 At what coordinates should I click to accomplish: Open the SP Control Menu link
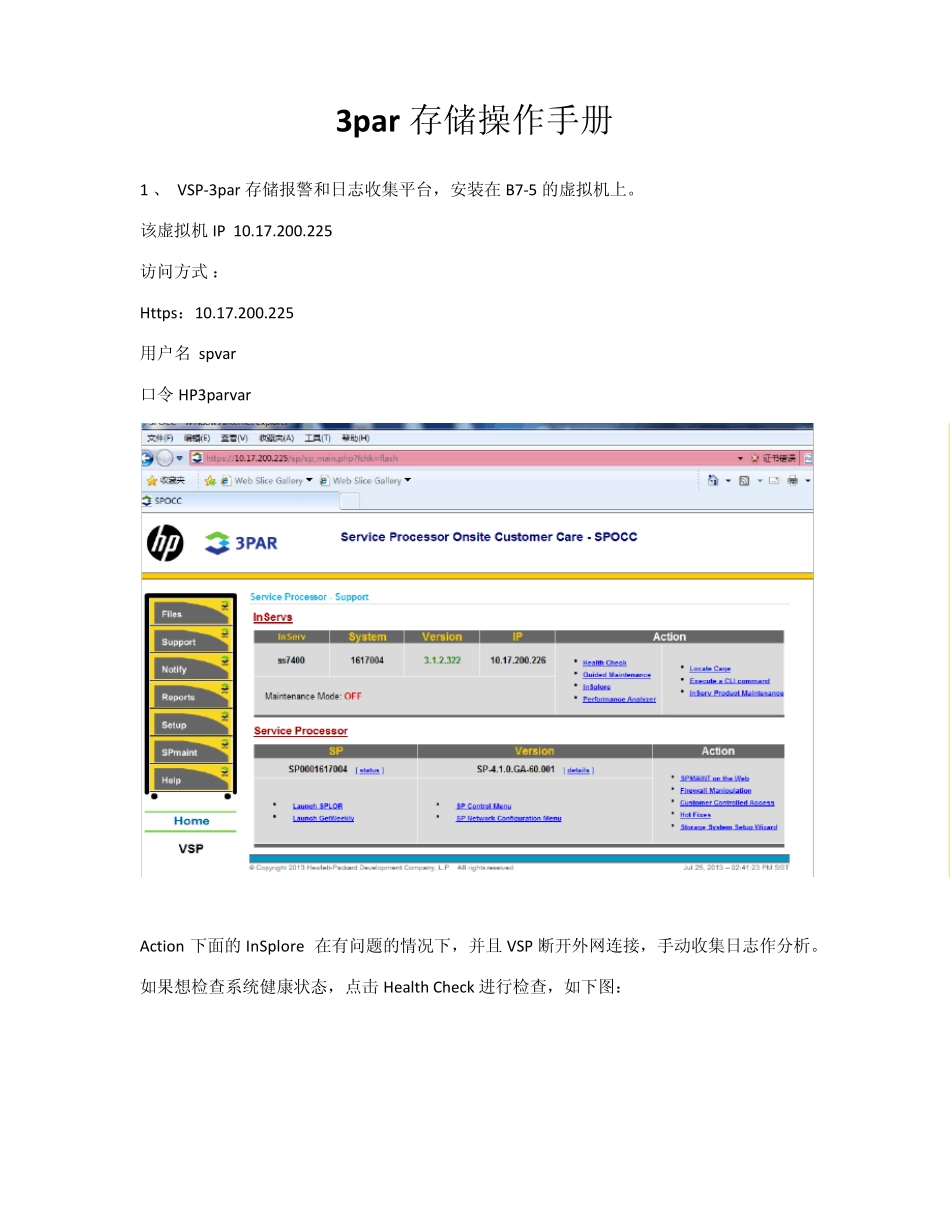484,806
